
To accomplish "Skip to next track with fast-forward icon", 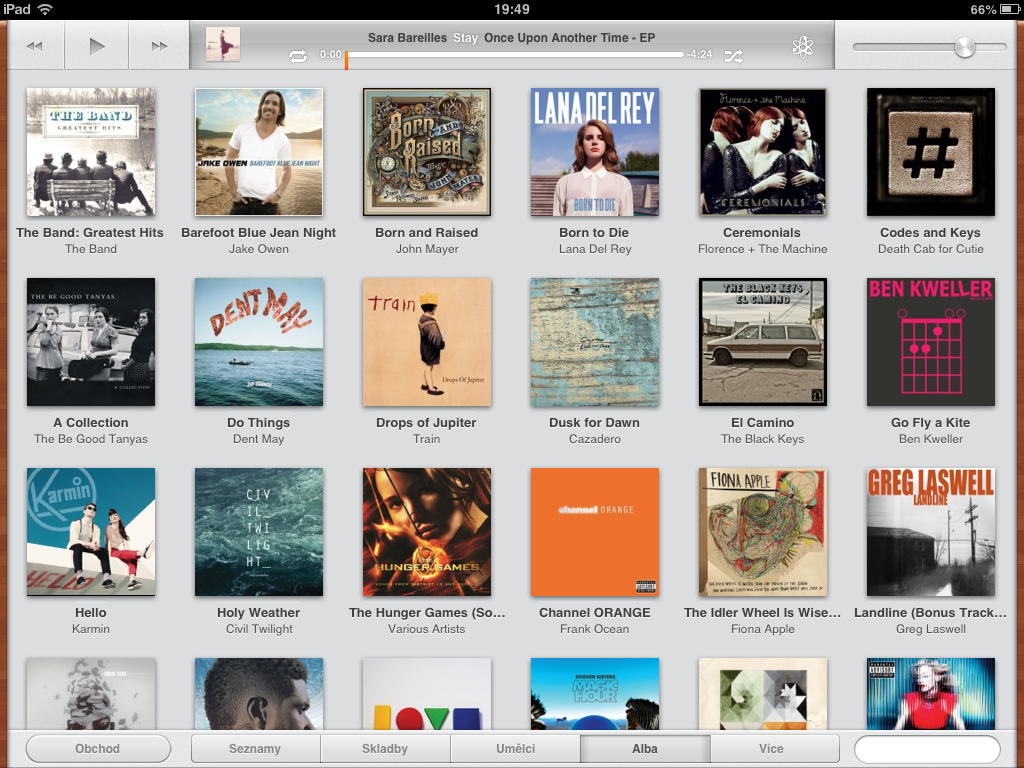I will [x=159, y=46].
